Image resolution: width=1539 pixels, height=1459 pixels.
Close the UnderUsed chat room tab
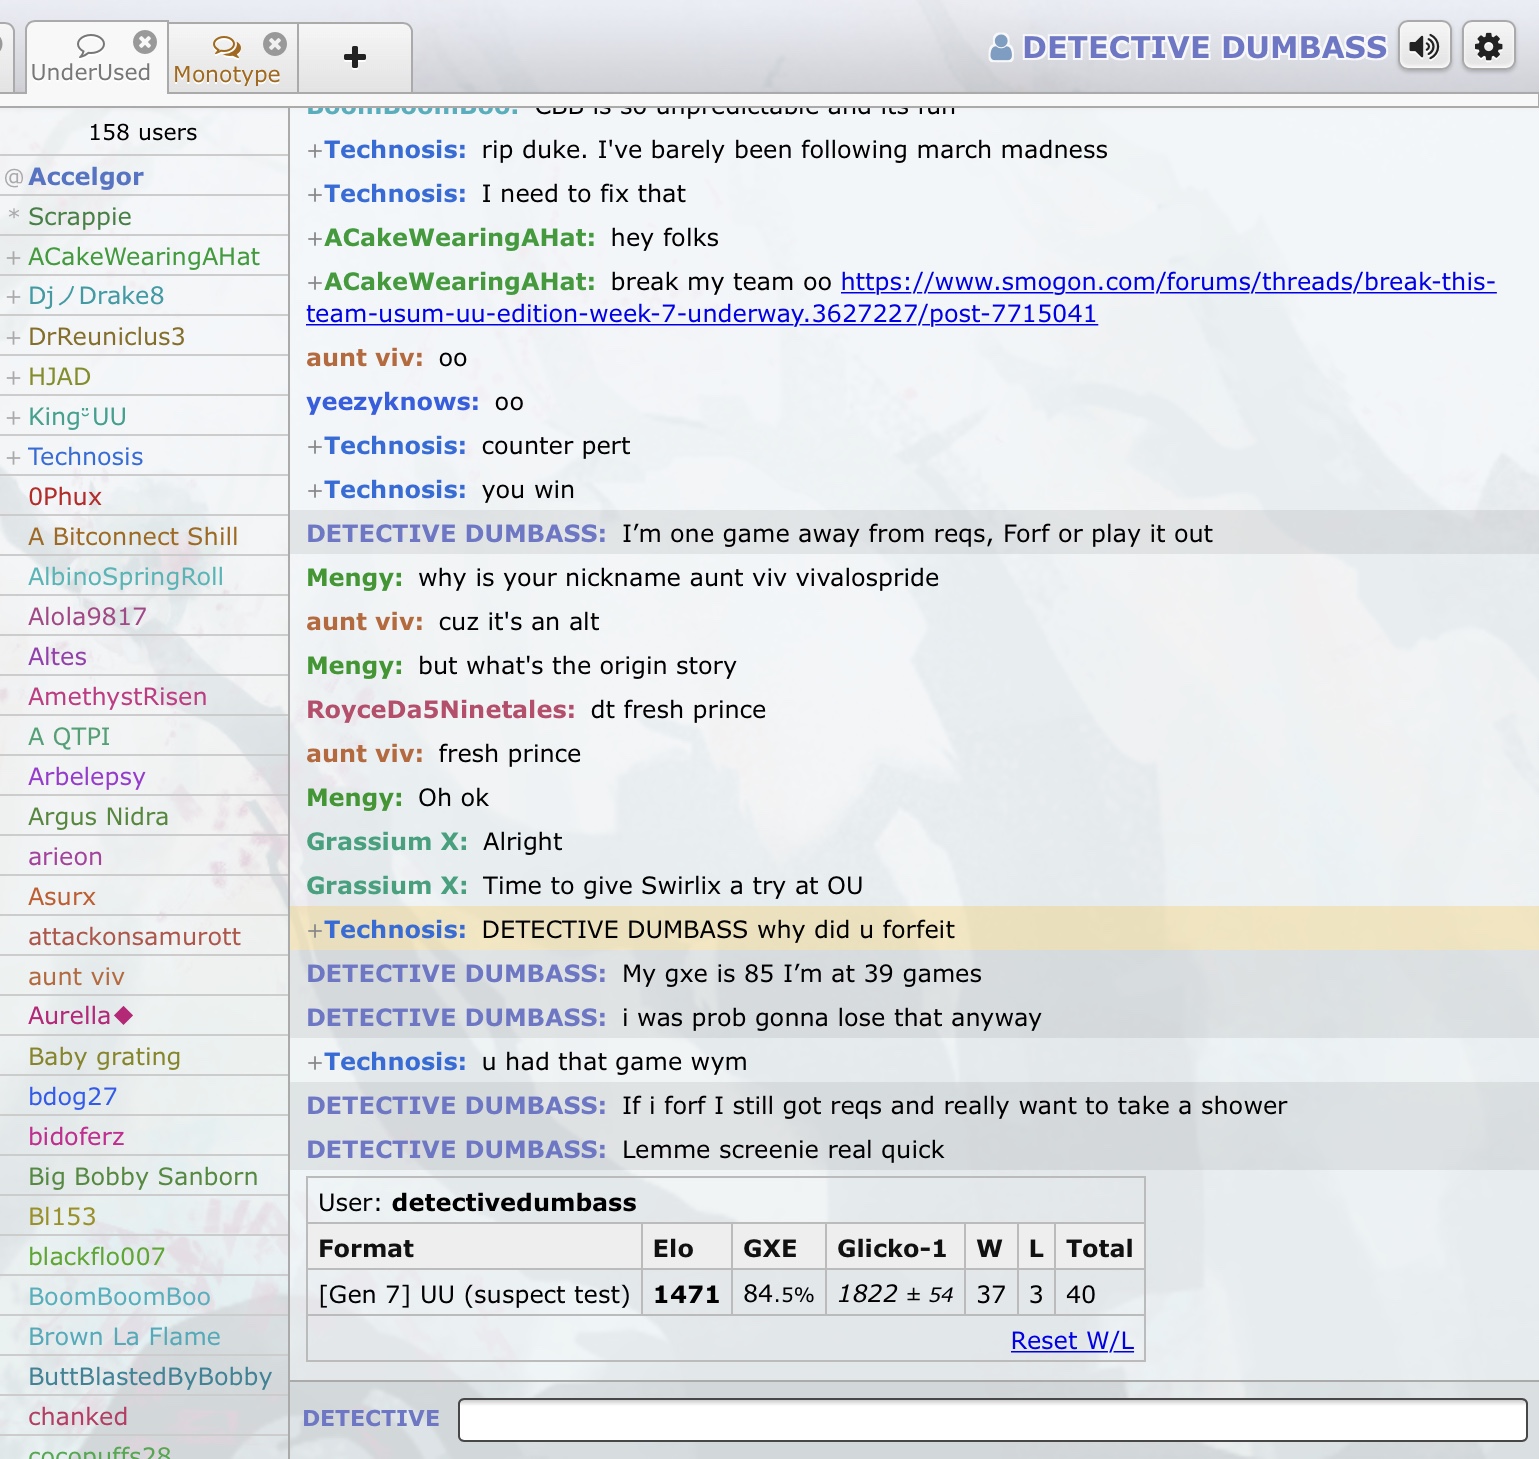[x=145, y=42]
